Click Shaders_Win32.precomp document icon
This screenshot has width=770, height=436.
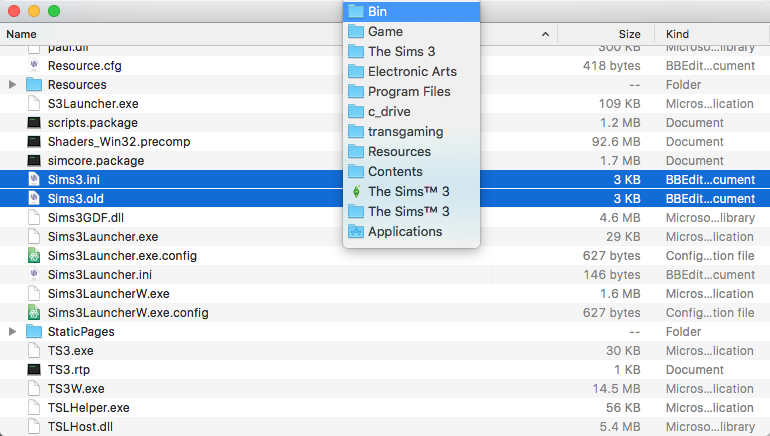tap(34, 141)
